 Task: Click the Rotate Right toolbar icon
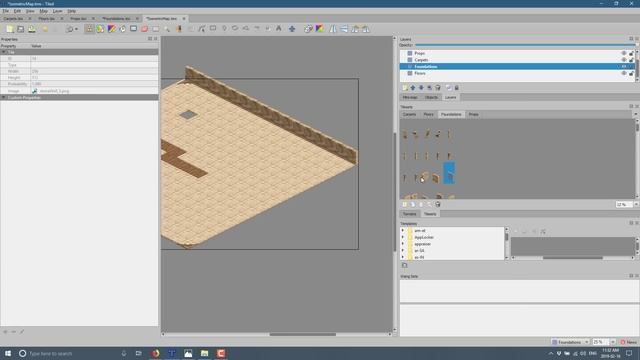(x=366, y=29)
